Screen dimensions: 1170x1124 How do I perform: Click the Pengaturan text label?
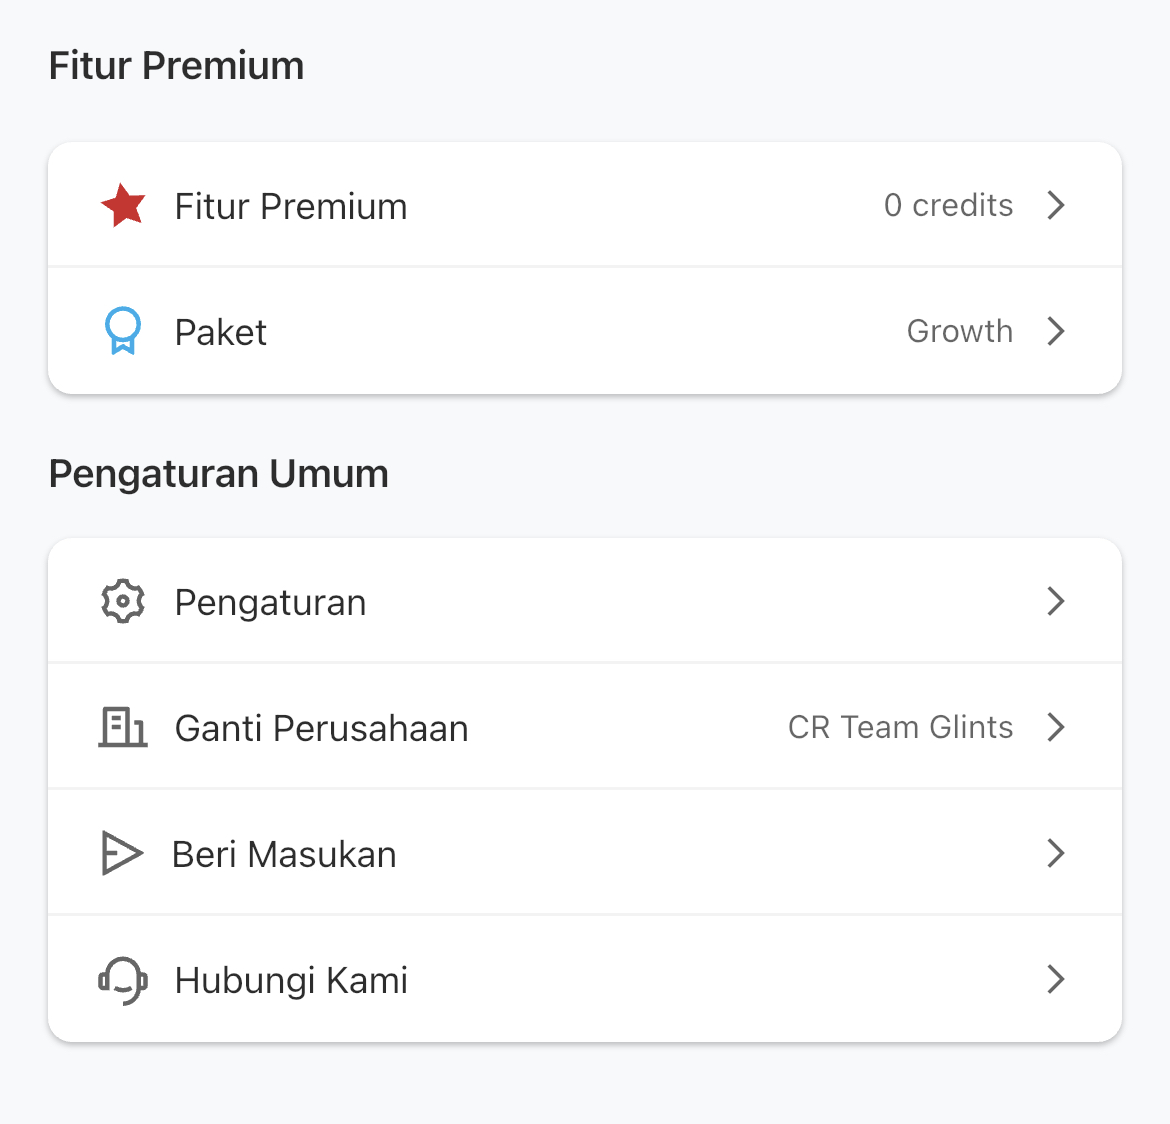coord(270,602)
